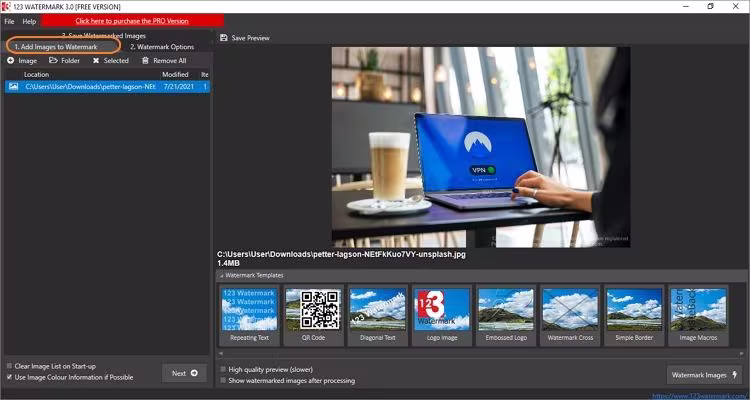Click the 123 Watermark app icon in the title bar
The height and width of the screenshot is (400, 750).
[6, 6]
